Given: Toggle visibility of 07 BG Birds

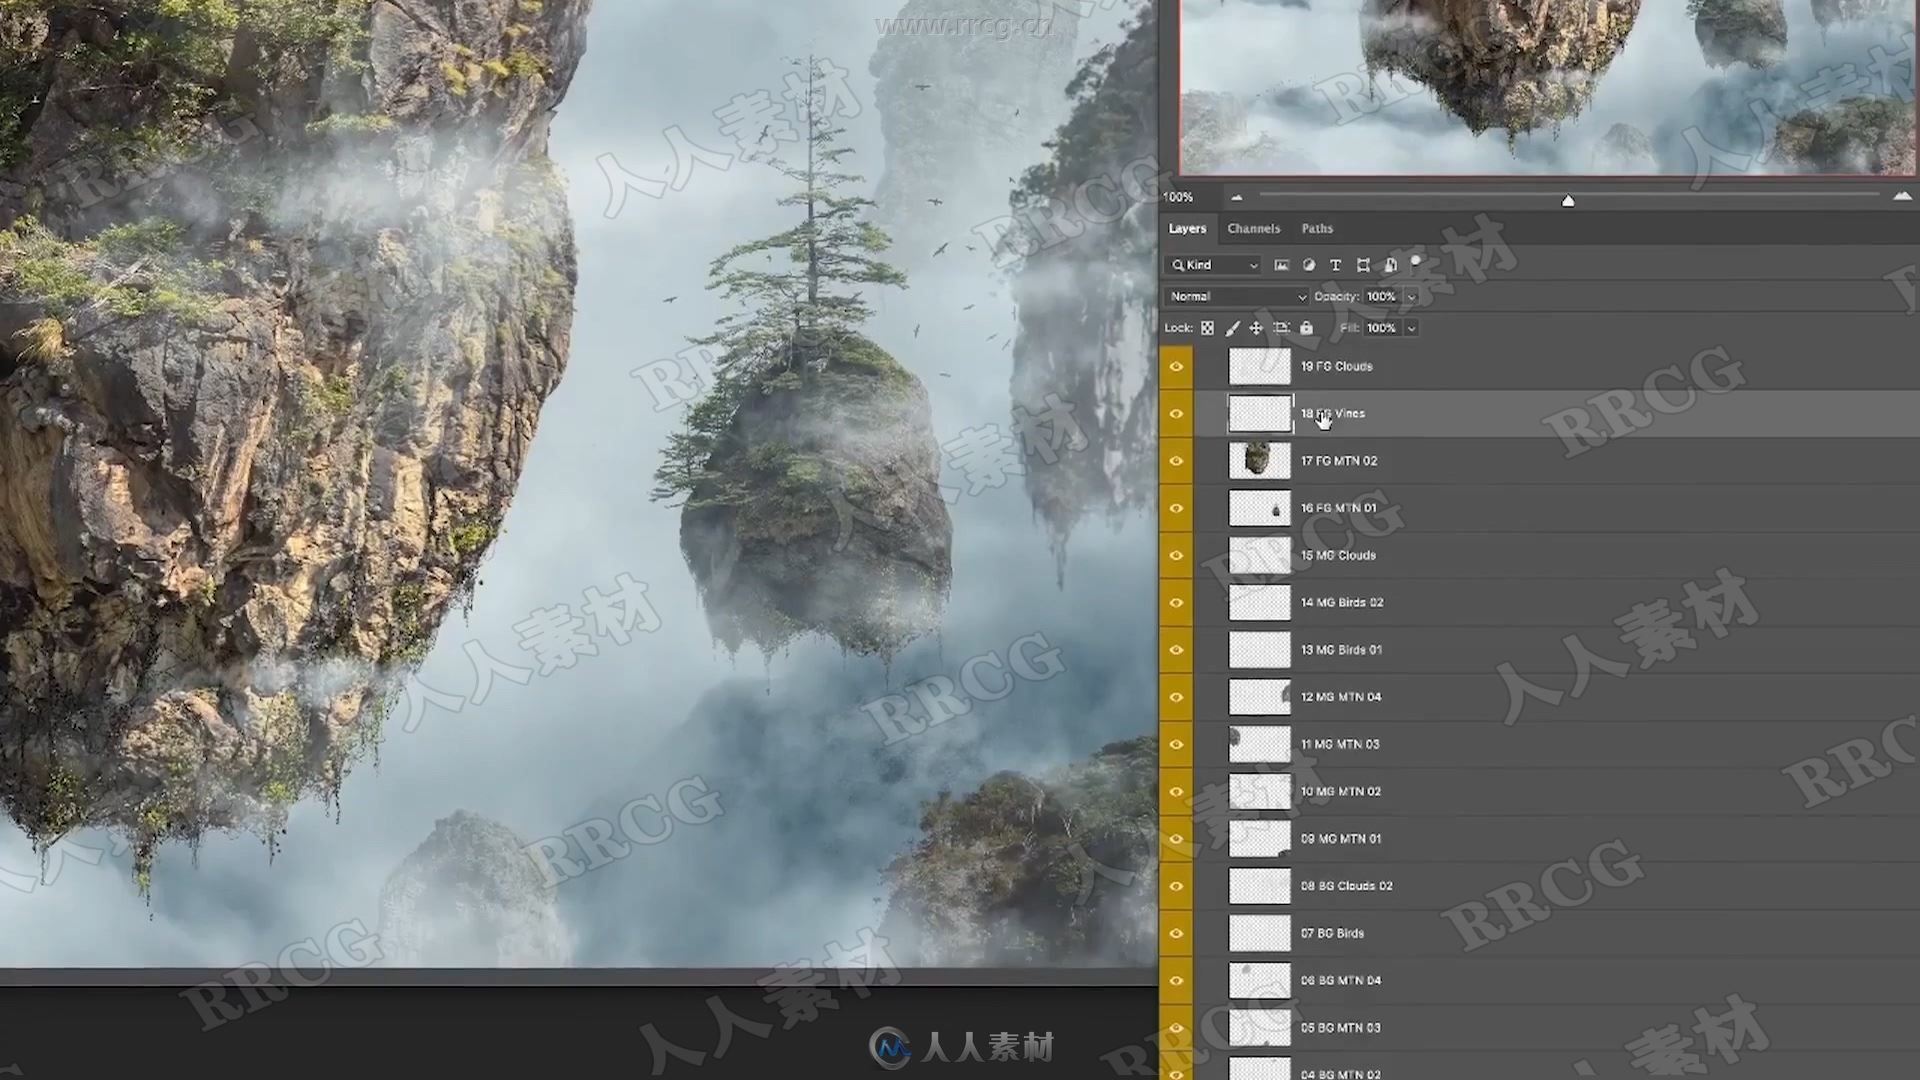Looking at the screenshot, I should (1176, 933).
